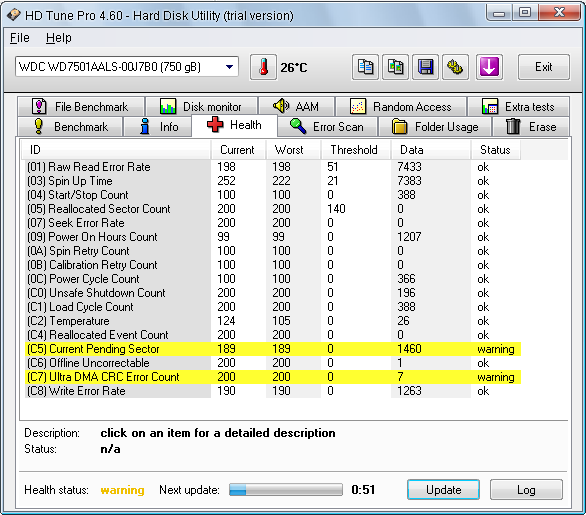Select the Raw Read Error Rate row

click(273, 167)
